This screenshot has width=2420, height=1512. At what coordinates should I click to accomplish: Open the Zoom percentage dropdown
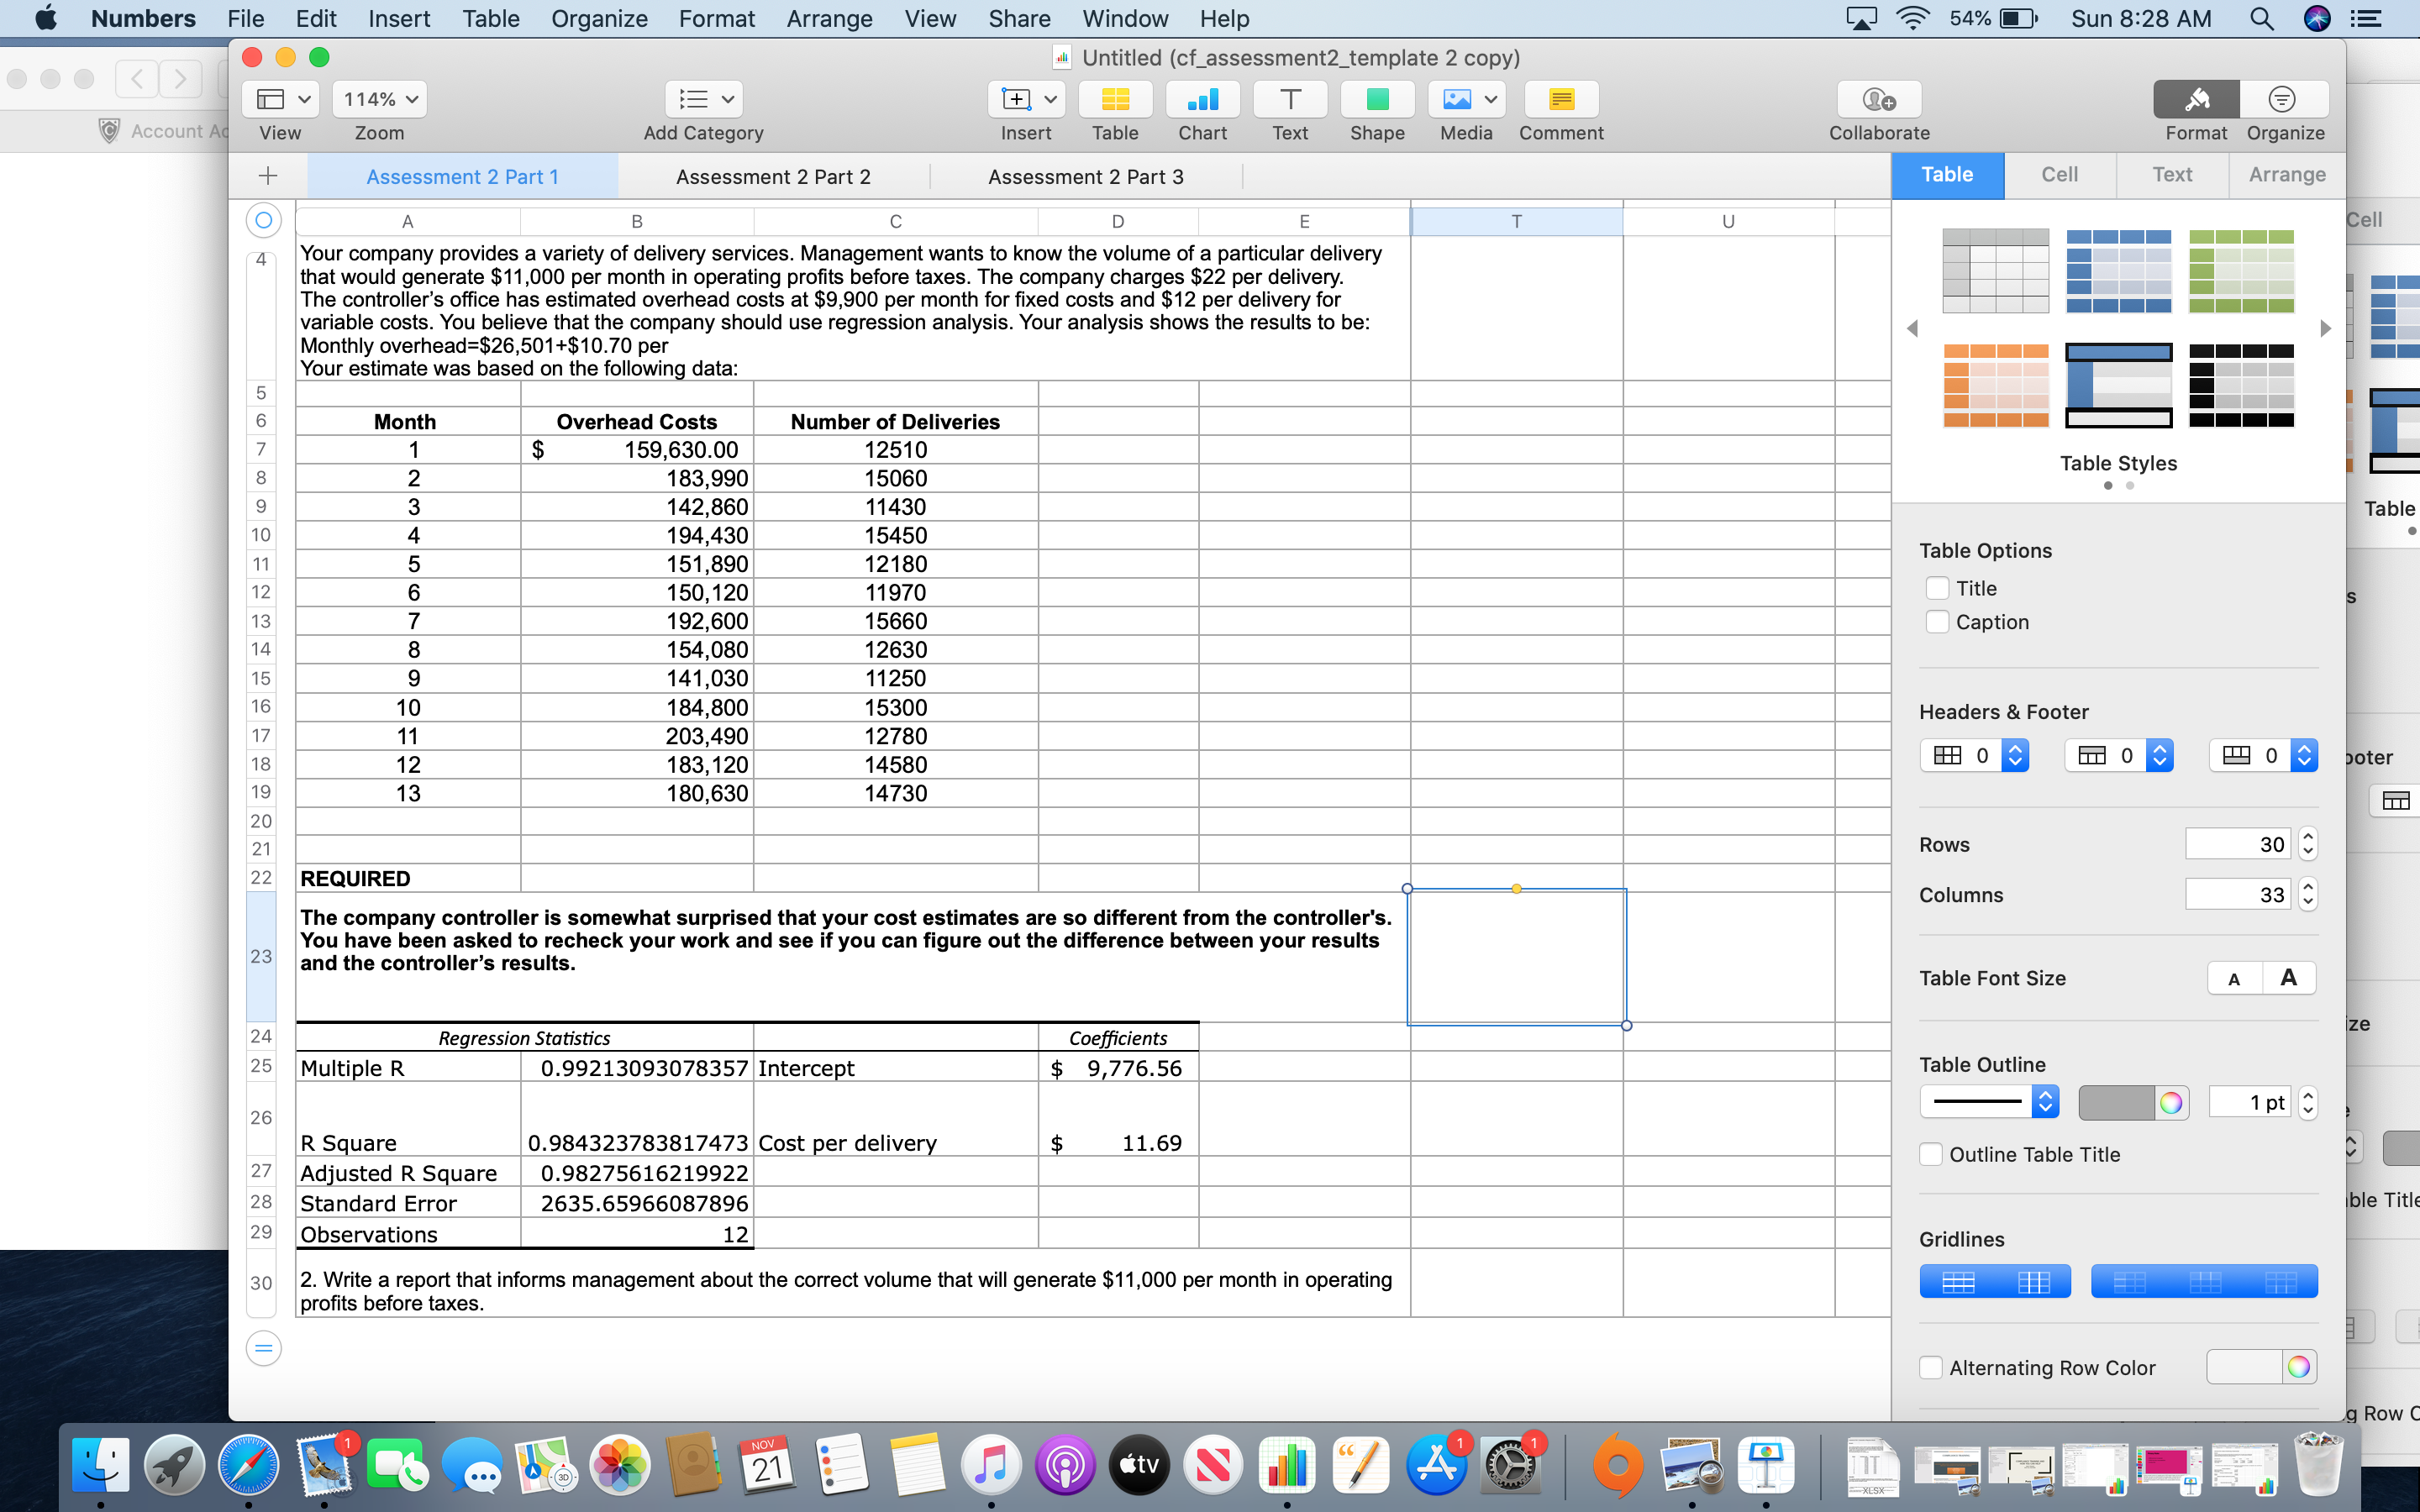pyautogui.click(x=378, y=99)
